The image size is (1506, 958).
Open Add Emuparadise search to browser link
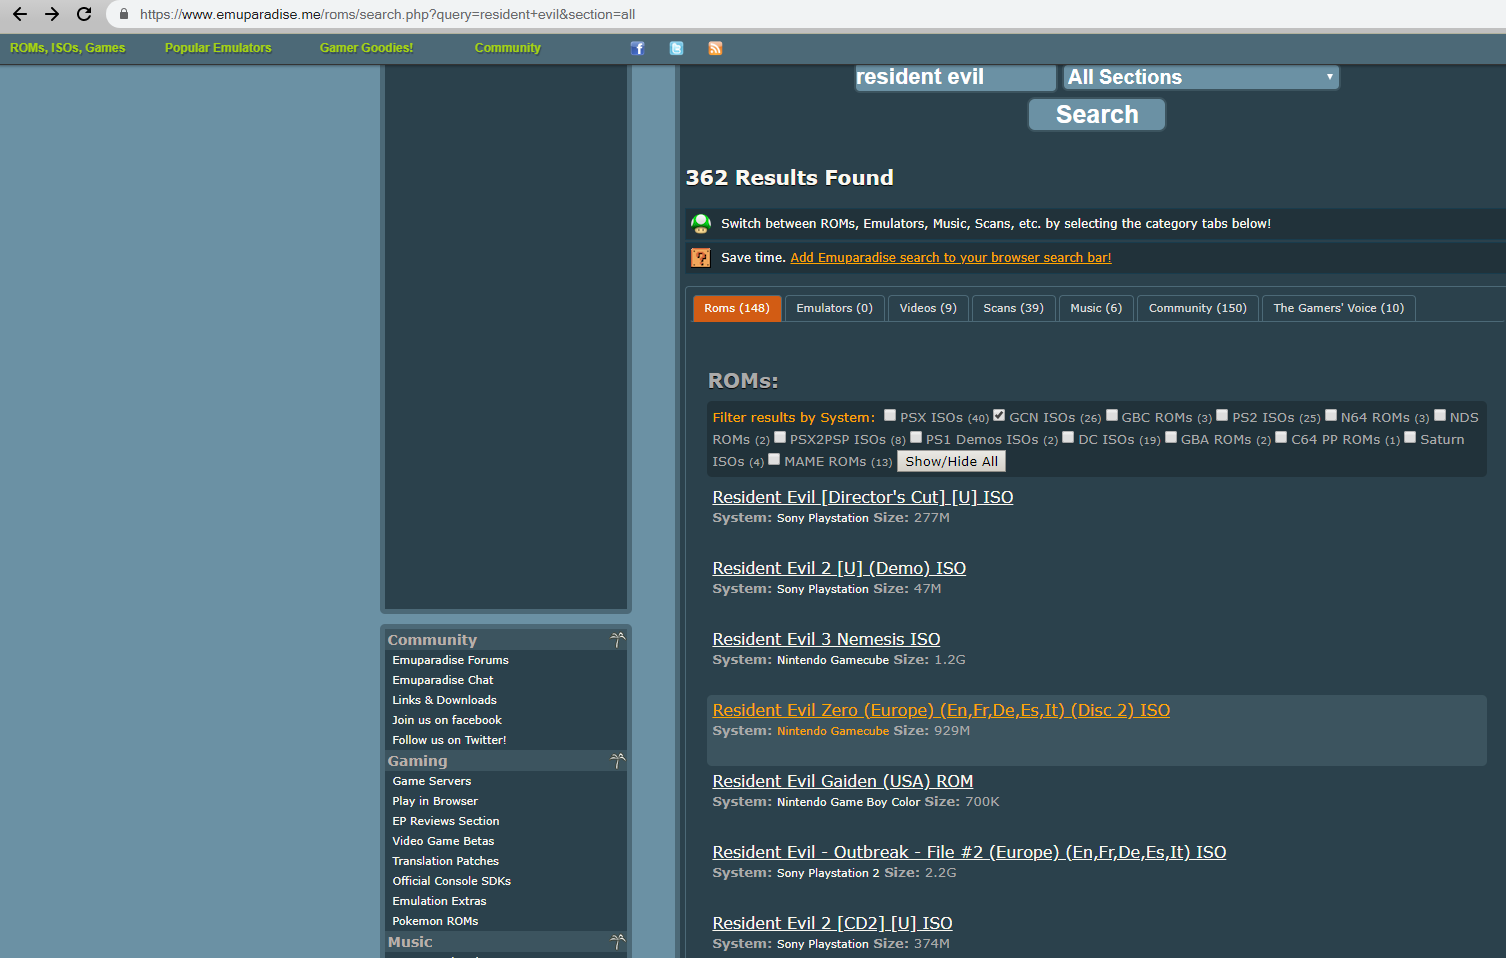951,258
